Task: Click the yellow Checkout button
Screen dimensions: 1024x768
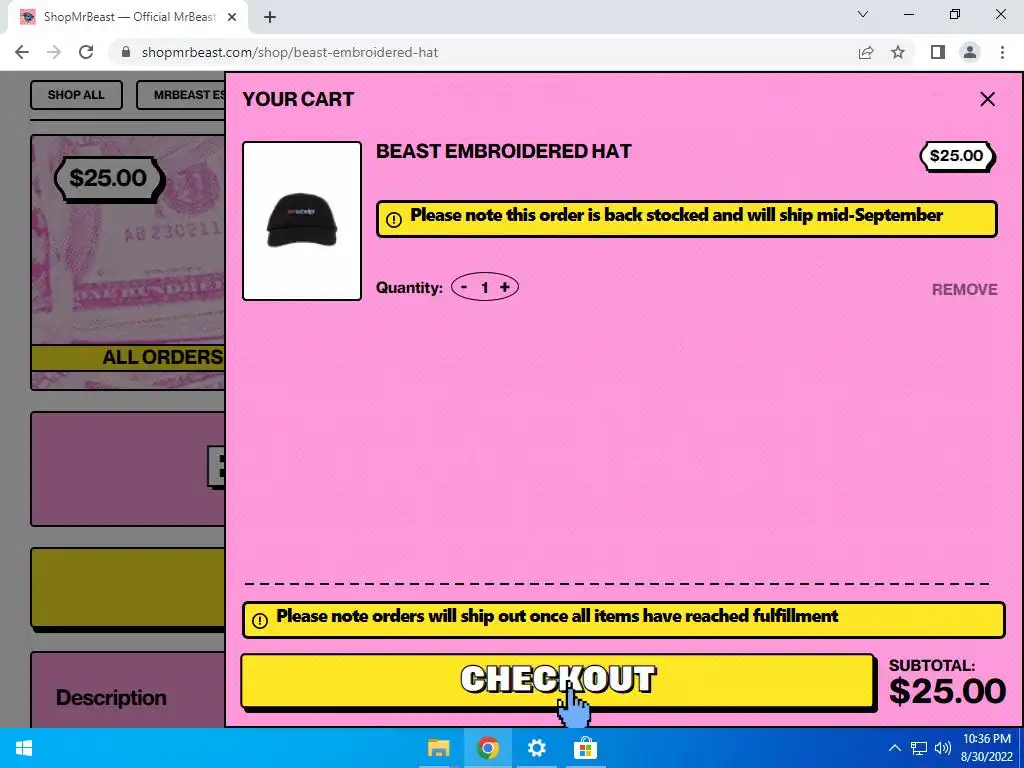Action: tap(558, 680)
